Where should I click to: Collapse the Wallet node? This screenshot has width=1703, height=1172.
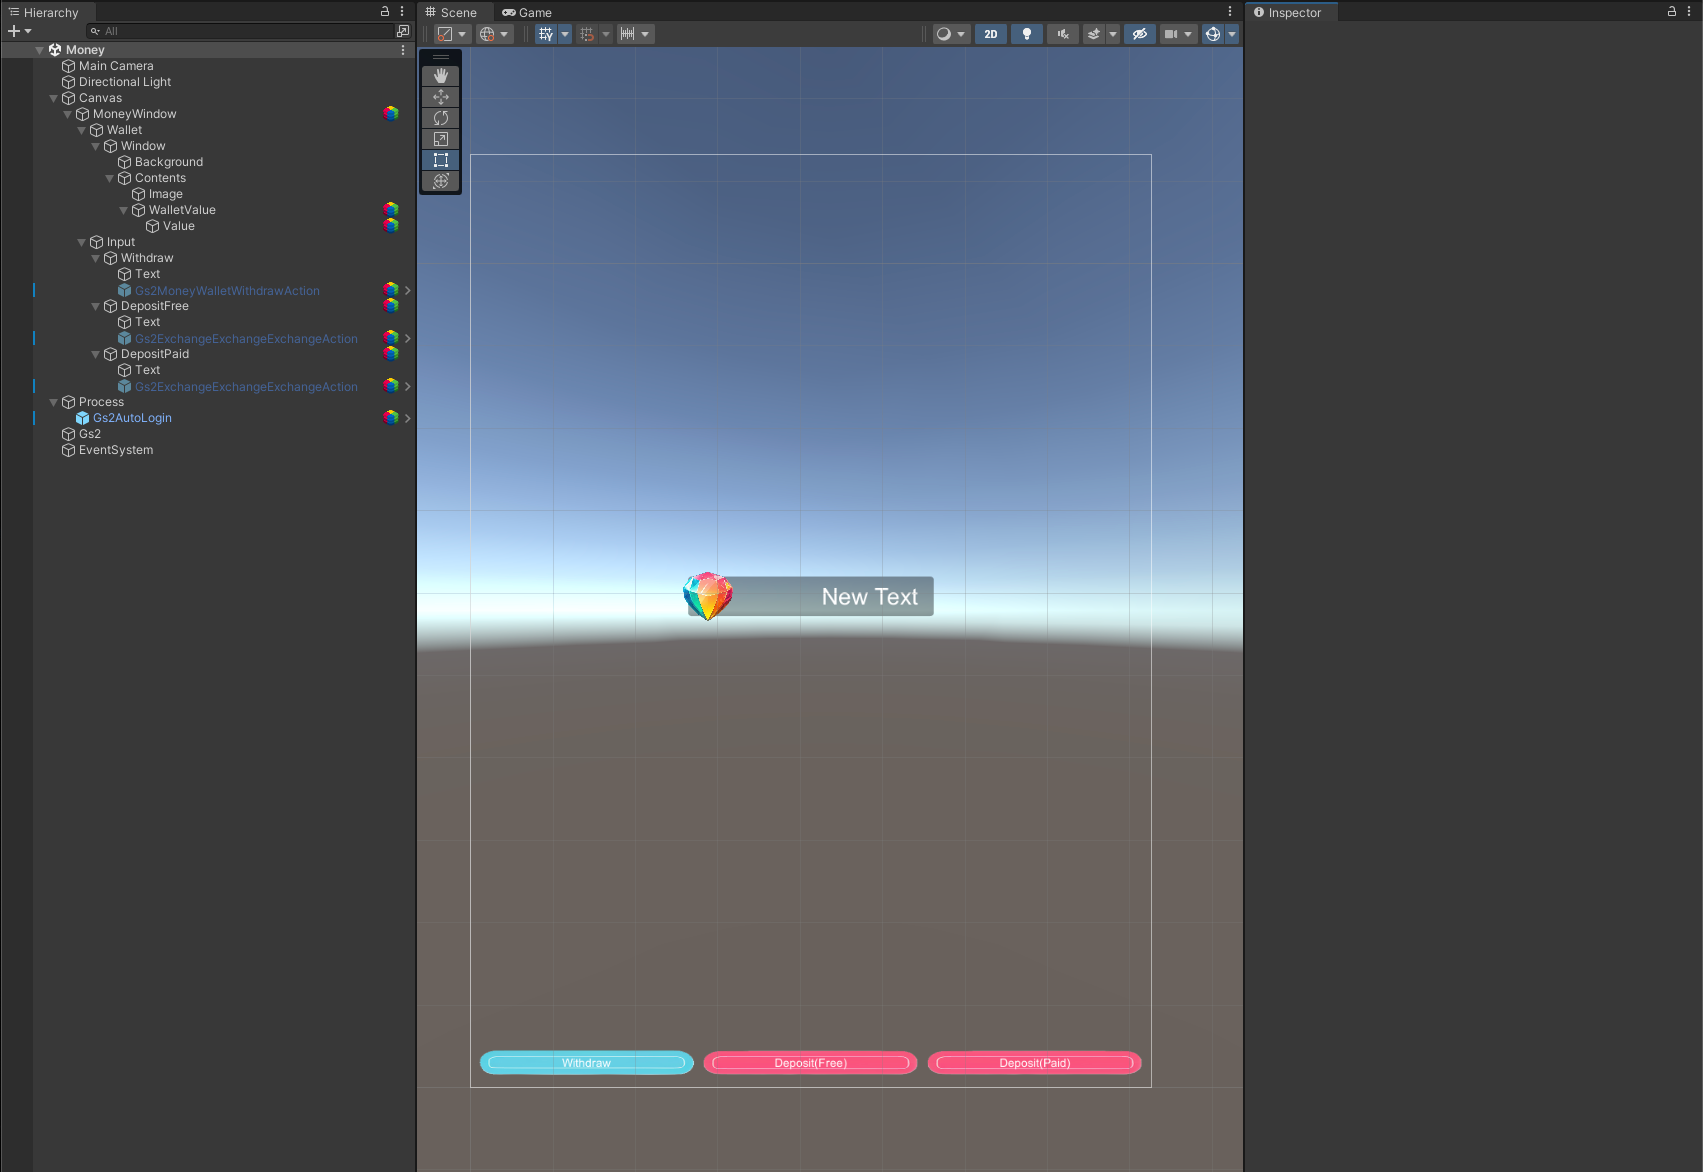81,130
